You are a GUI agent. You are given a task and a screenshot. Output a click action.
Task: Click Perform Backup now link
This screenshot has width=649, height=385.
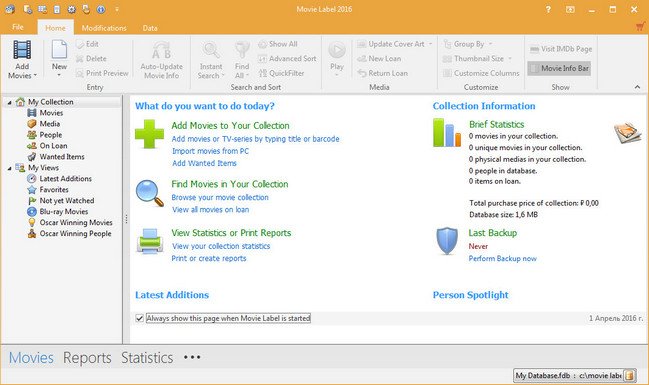point(502,258)
